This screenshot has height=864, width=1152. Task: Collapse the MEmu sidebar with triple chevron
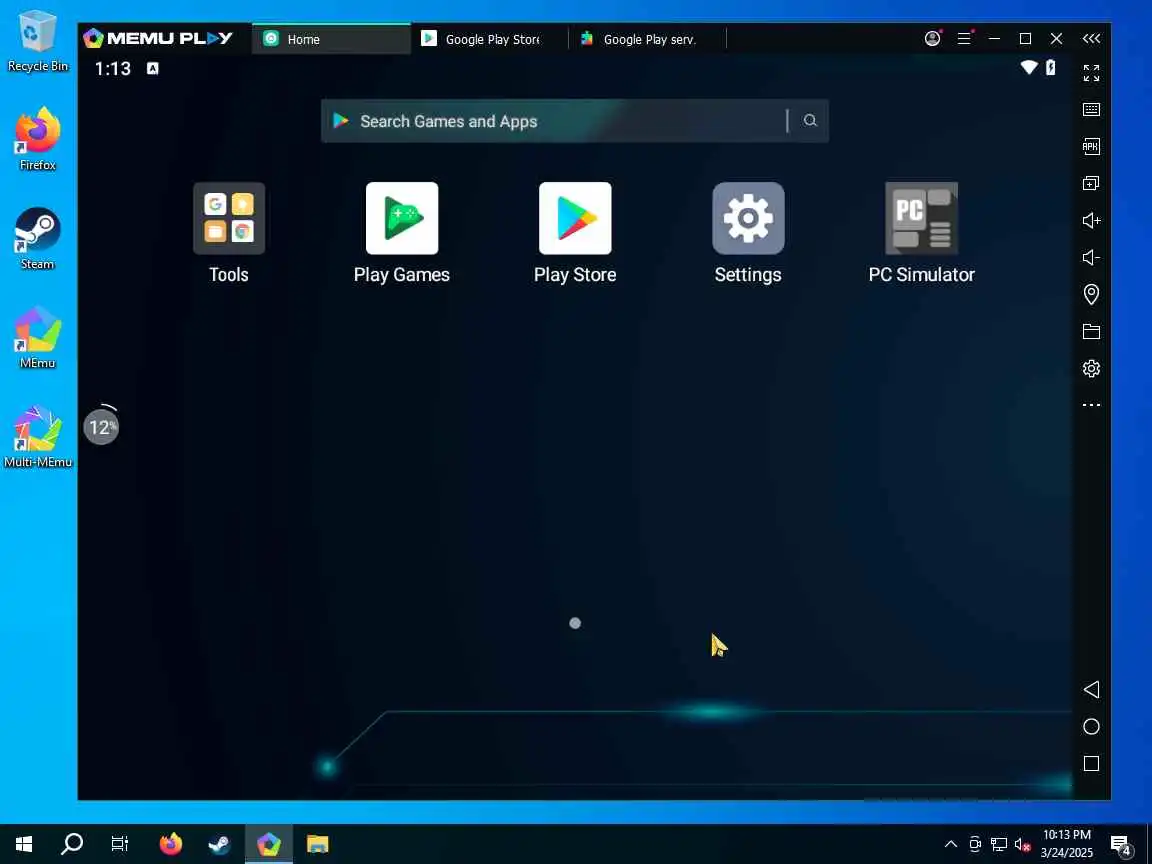click(1091, 38)
